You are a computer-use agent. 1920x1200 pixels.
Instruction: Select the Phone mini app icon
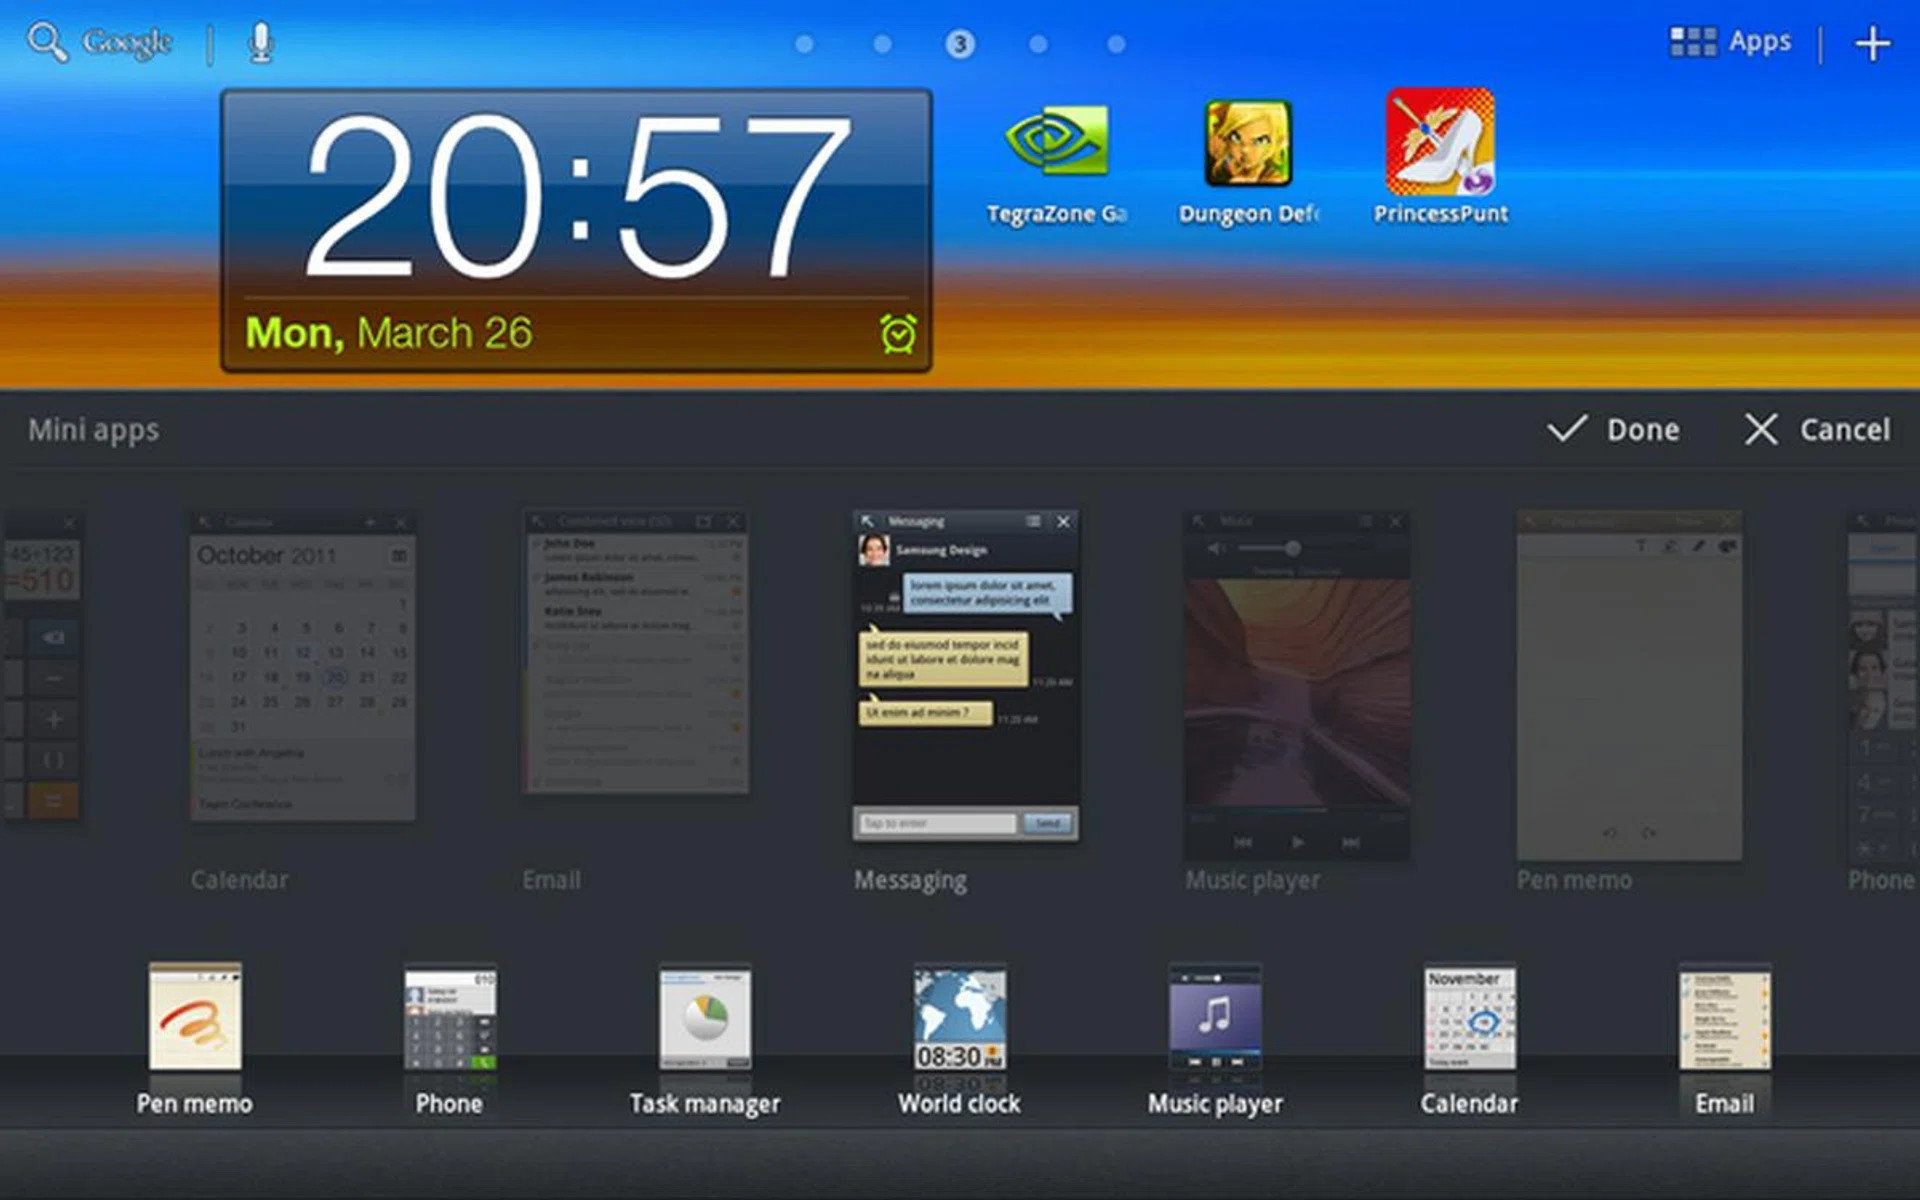450,1018
